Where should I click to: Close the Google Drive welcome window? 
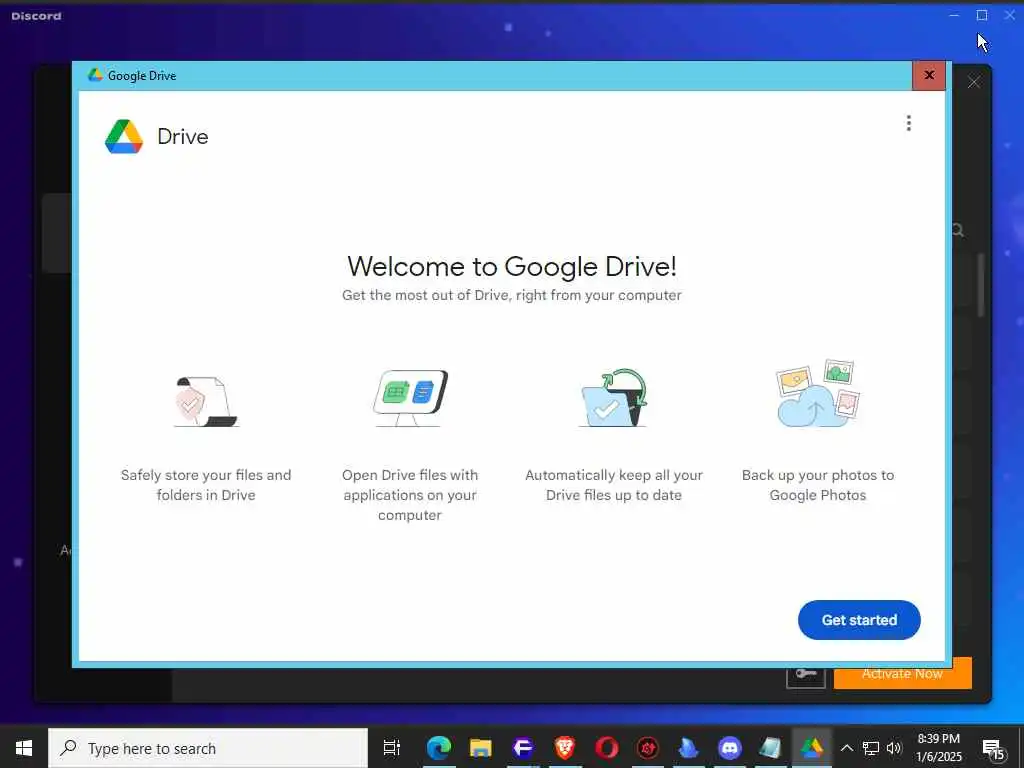(929, 75)
